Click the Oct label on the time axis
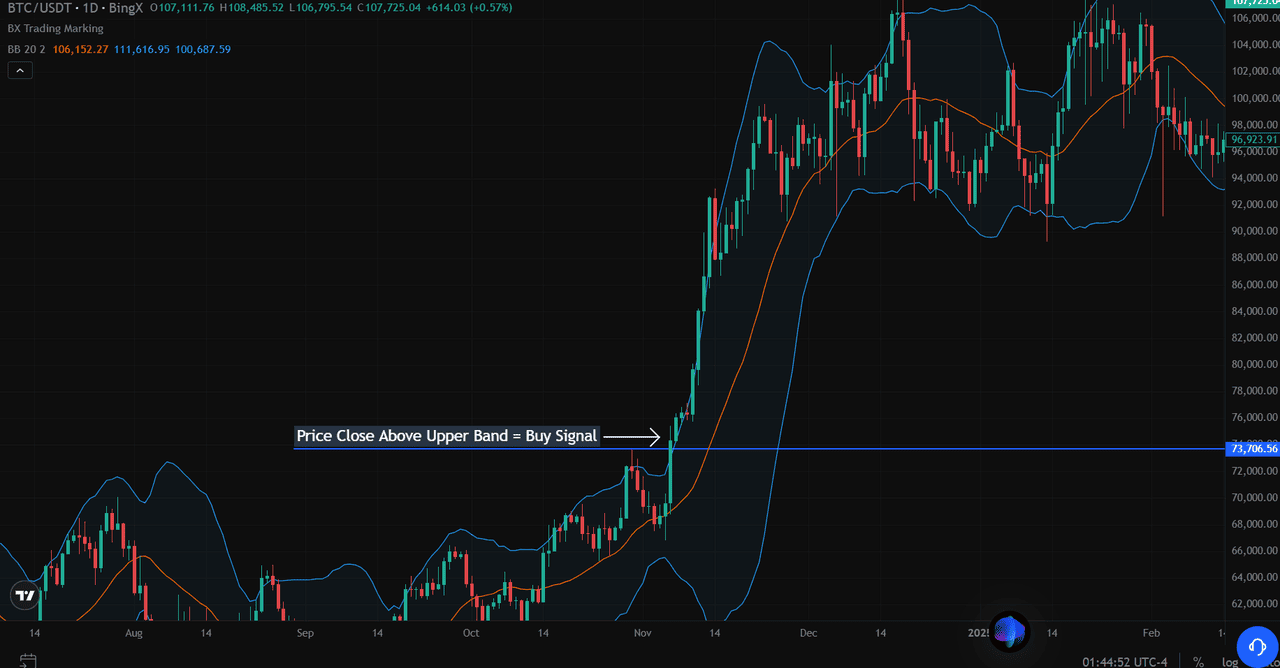Viewport: 1280px width, 668px height. [x=471, y=633]
